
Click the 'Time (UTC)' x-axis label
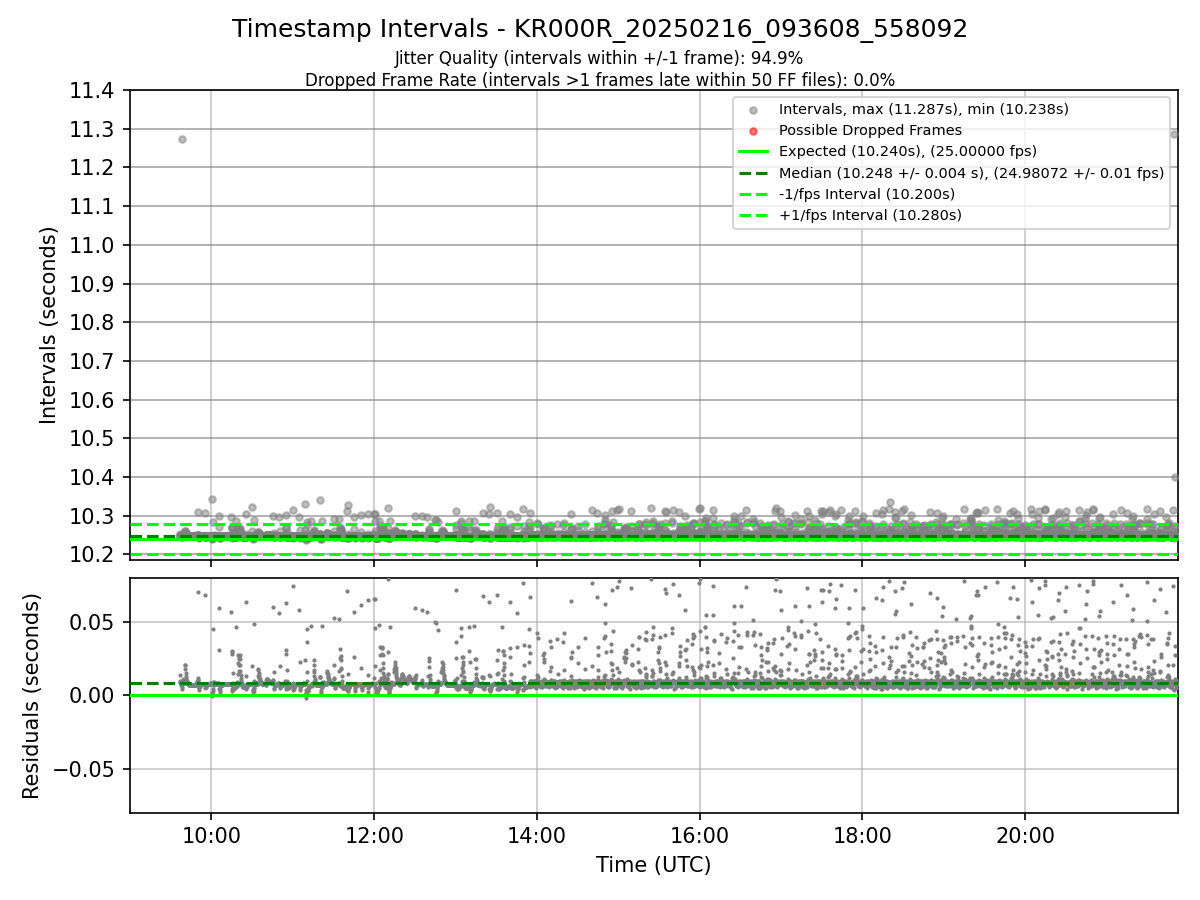click(653, 865)
